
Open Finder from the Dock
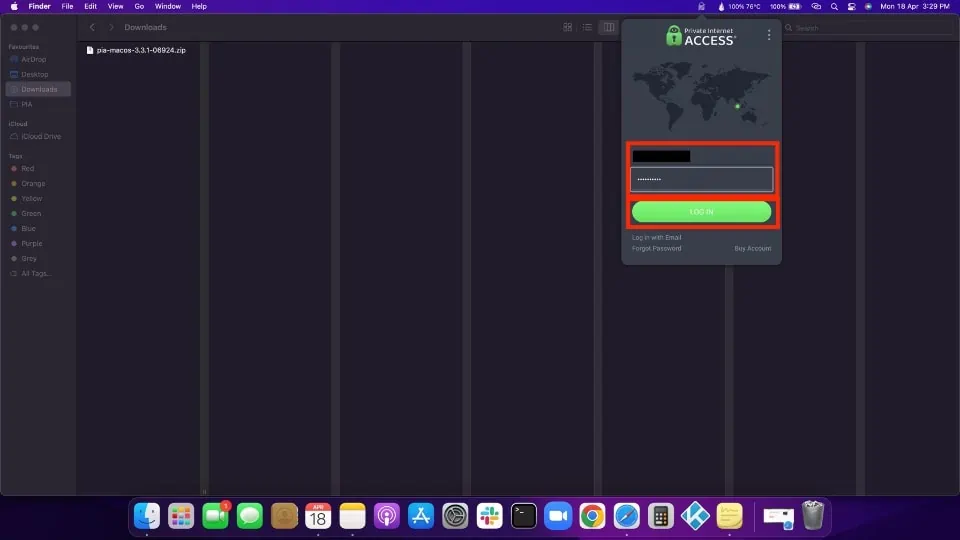click(147, 516)
